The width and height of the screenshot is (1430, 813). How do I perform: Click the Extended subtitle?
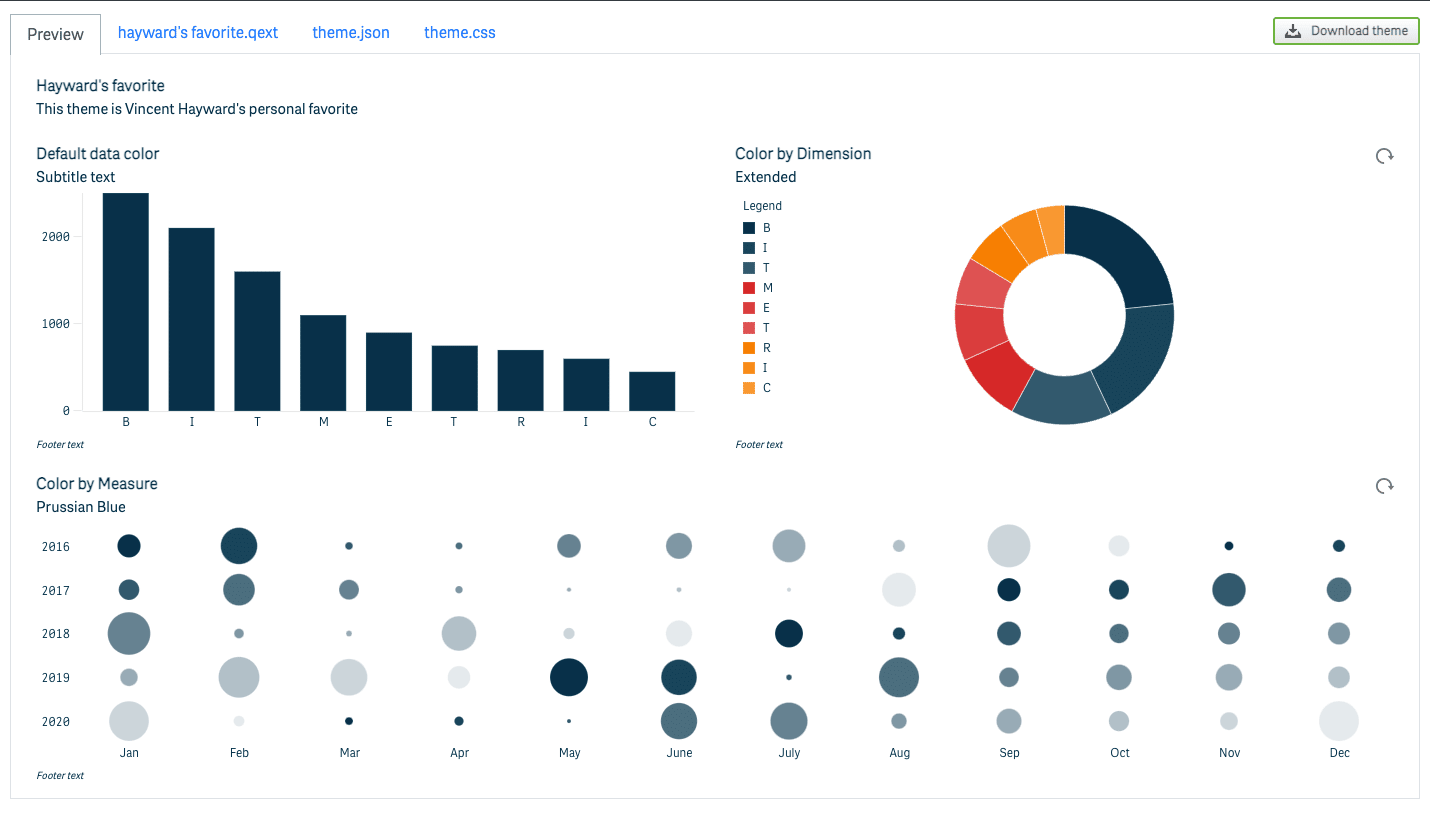pyautogui.click(x=766, y=177)
